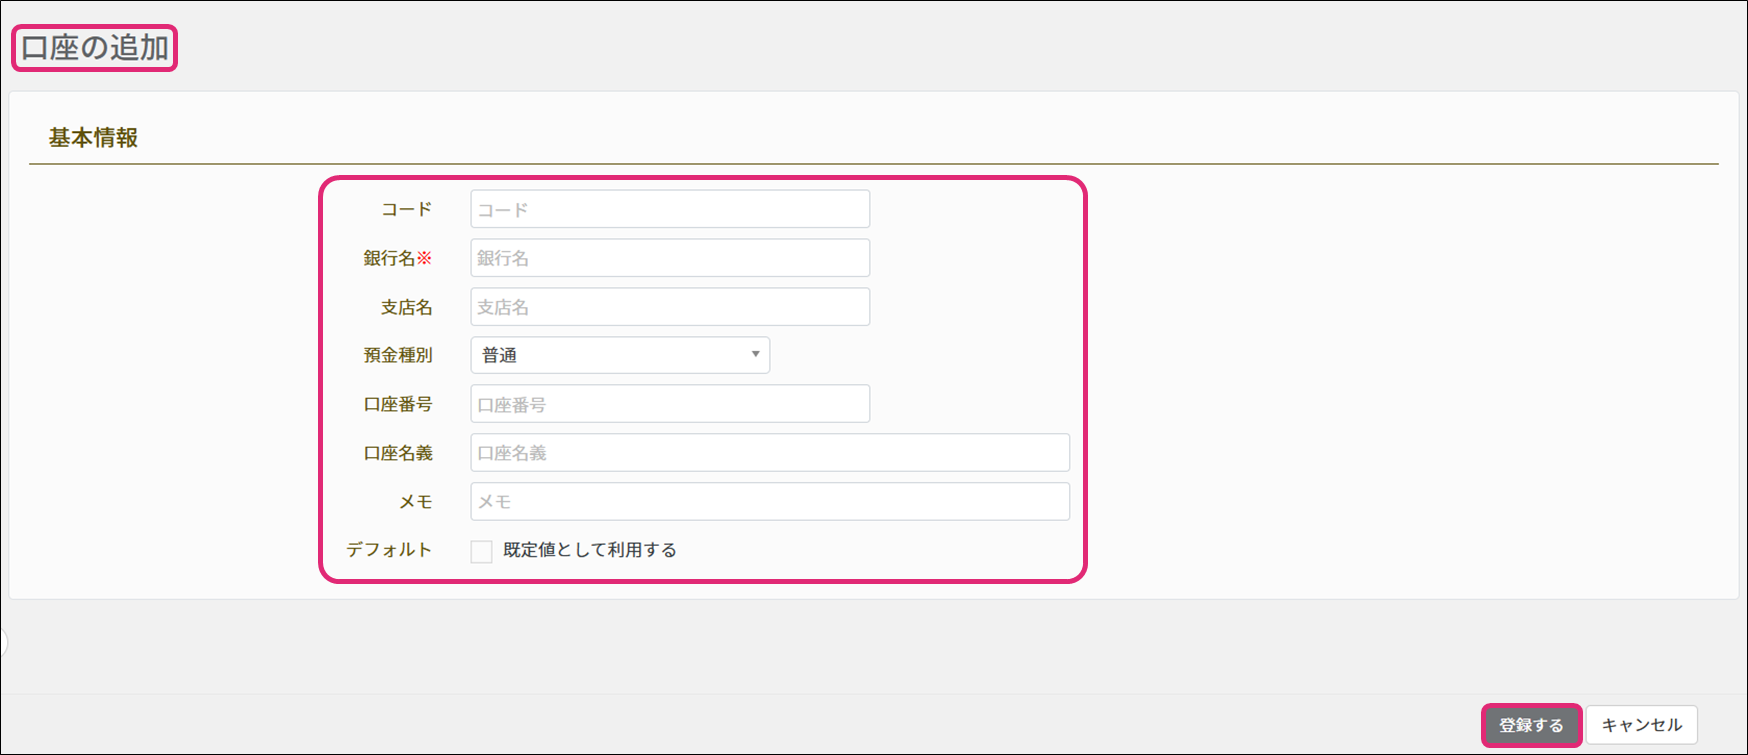
Task: Click into the 支店名 field
Action: pyautogui.click(x=670, y=307)
